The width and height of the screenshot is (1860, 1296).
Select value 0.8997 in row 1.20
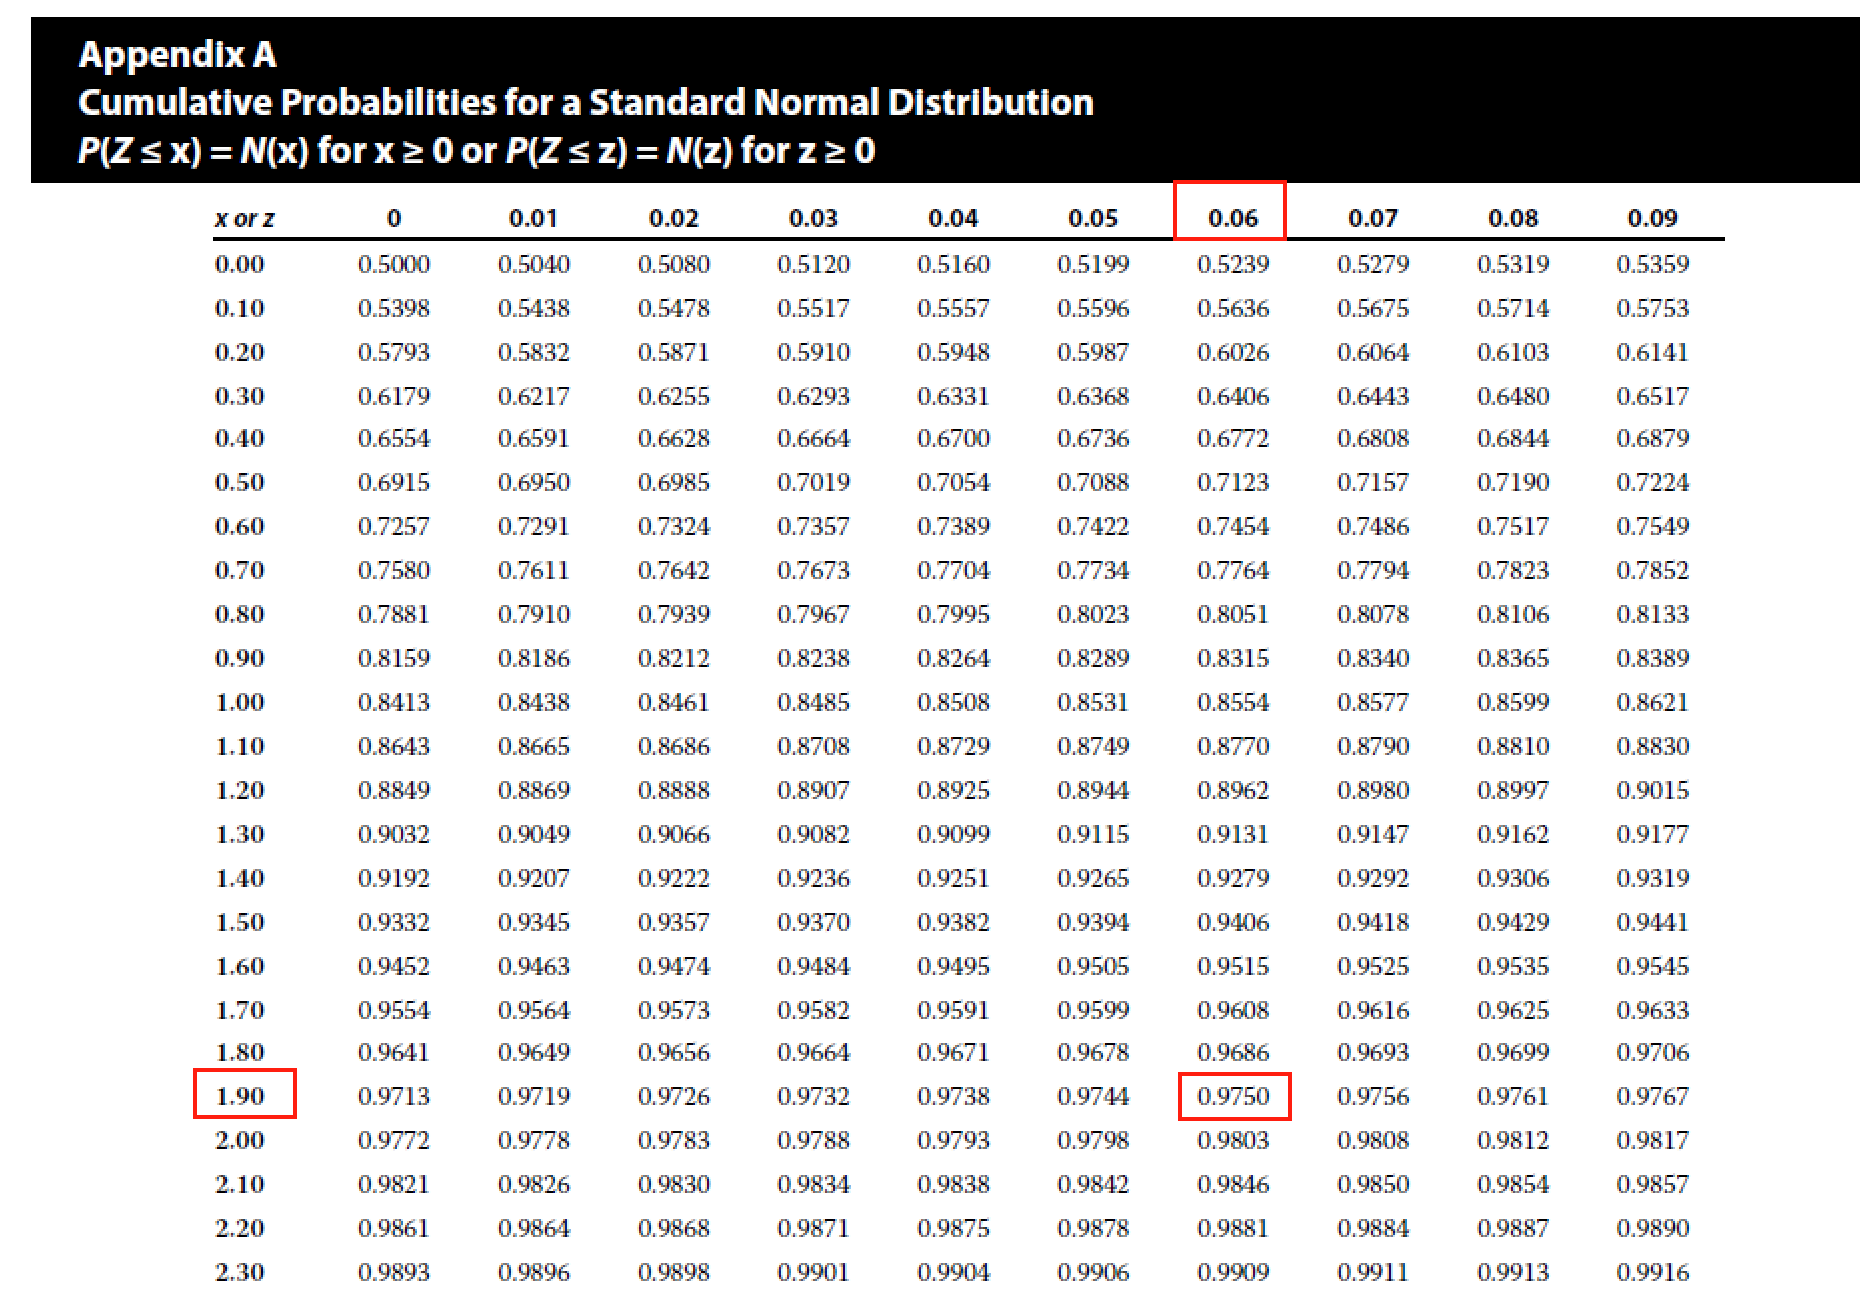tap(1513, 790)
